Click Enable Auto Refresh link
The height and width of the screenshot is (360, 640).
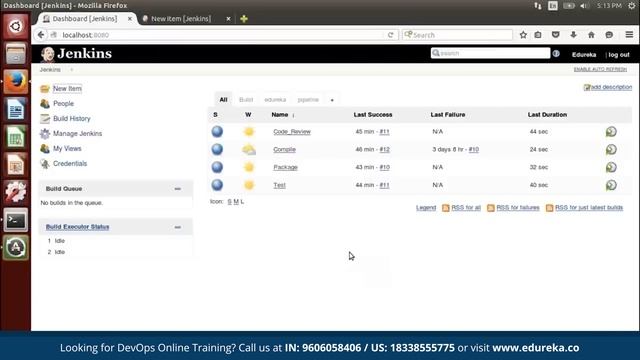coord(600,69)
